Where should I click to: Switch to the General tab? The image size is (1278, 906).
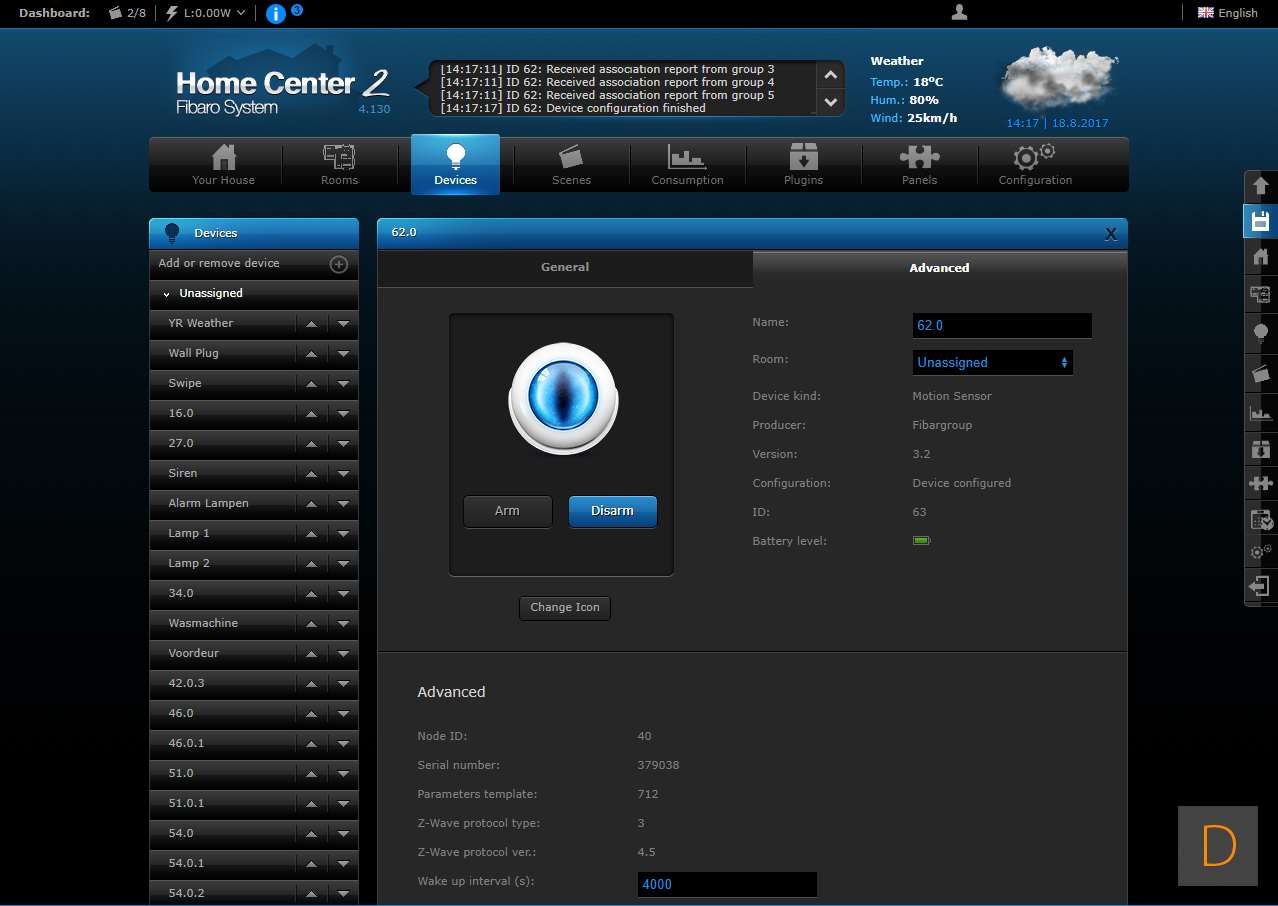(565, 268)
